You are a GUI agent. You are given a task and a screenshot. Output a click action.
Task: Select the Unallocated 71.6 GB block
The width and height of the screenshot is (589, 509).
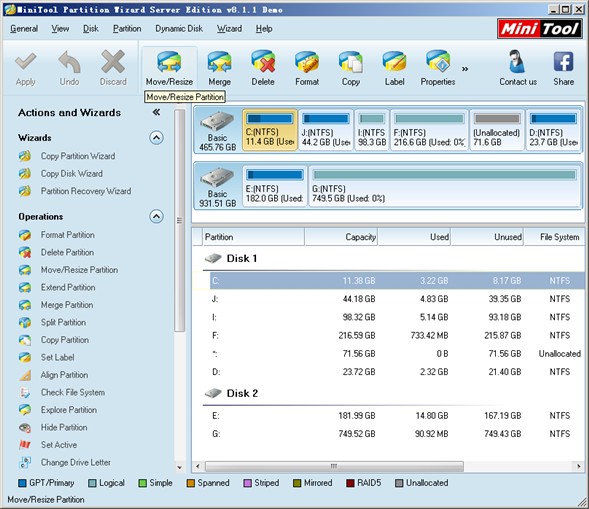click(497, 130)
